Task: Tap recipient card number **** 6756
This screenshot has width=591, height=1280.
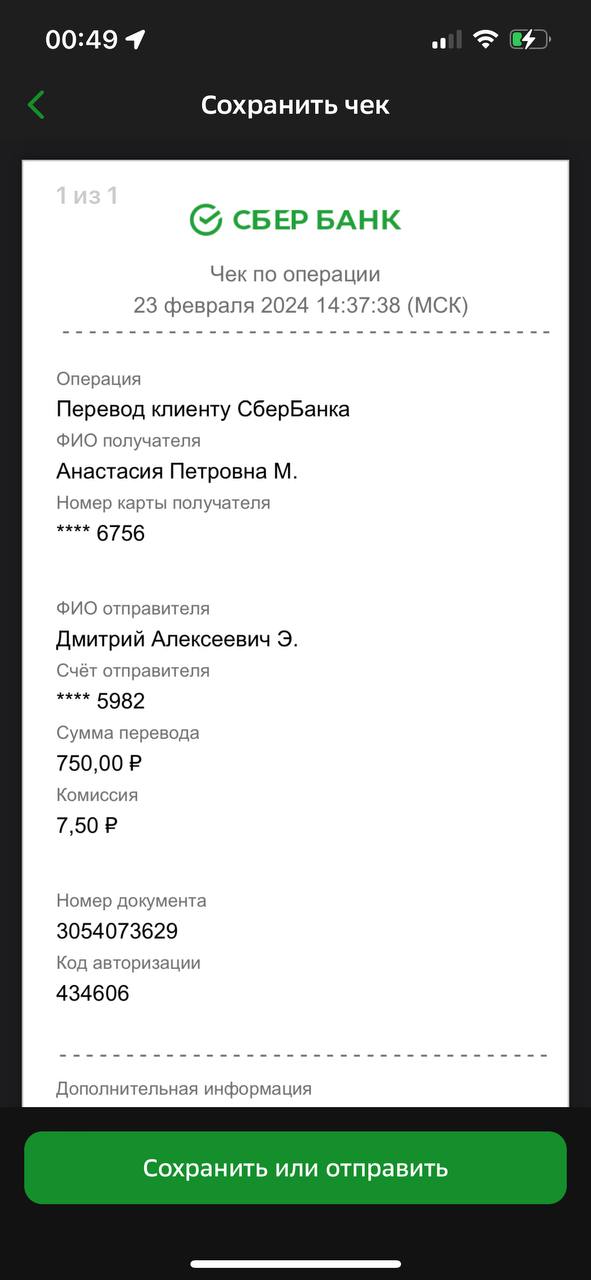Action: point(101,533)
